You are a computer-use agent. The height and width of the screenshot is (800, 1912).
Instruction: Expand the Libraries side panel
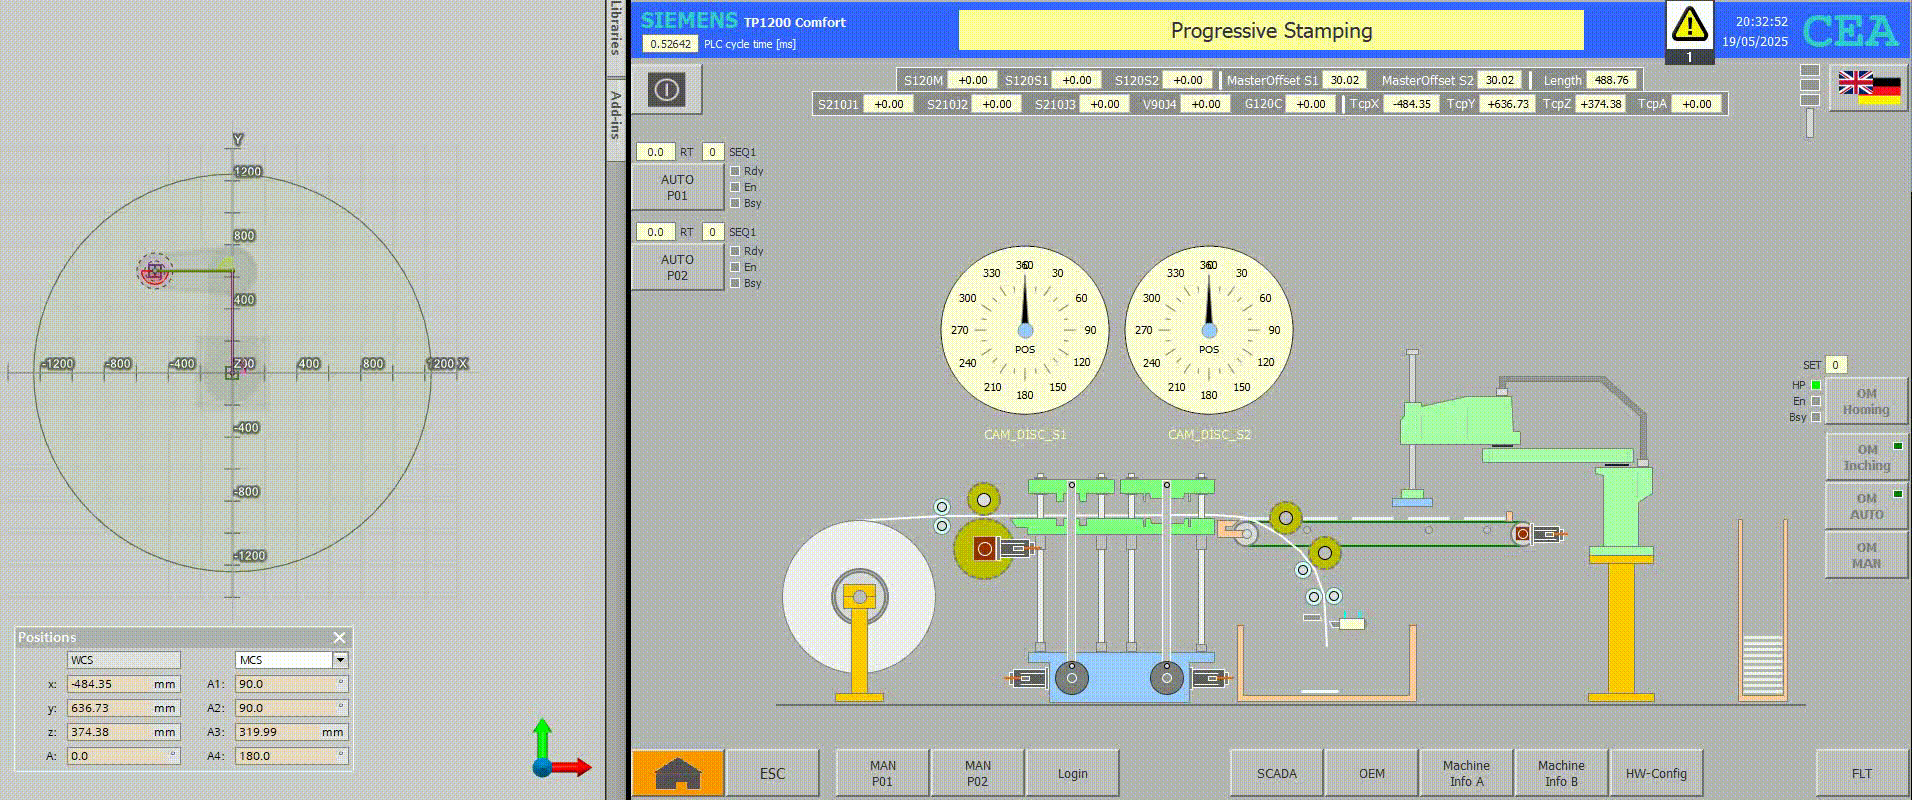click(616, 32)
